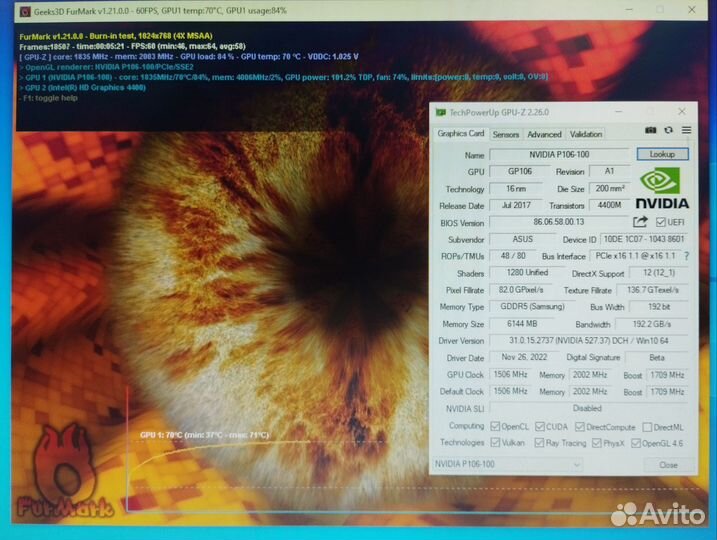Click the Pixel Fillrate field 82.0 GPixel/s
This screenshot has height=540, width=717.
tap(520, 290)
